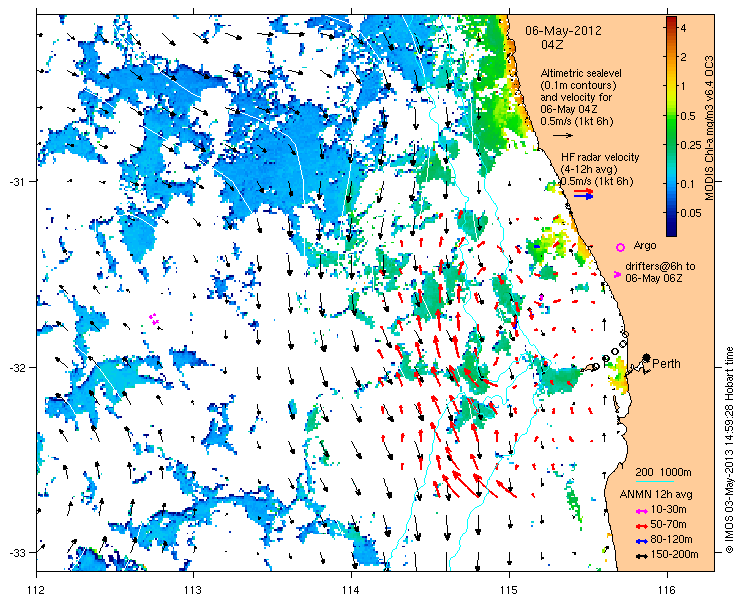Click the cyan bathymetry legend line
The image size is (740, 600).
655,482
